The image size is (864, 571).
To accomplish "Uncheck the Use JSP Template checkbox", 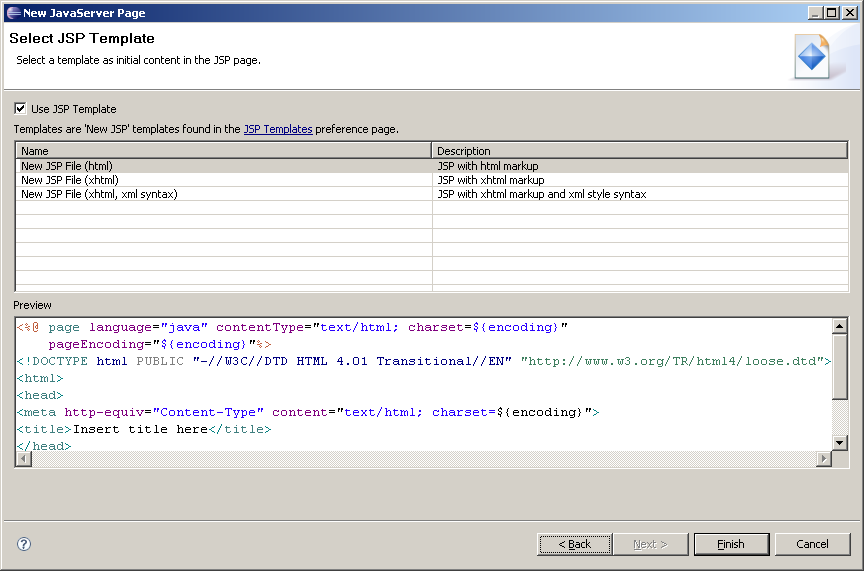I will tap(20, 109).
